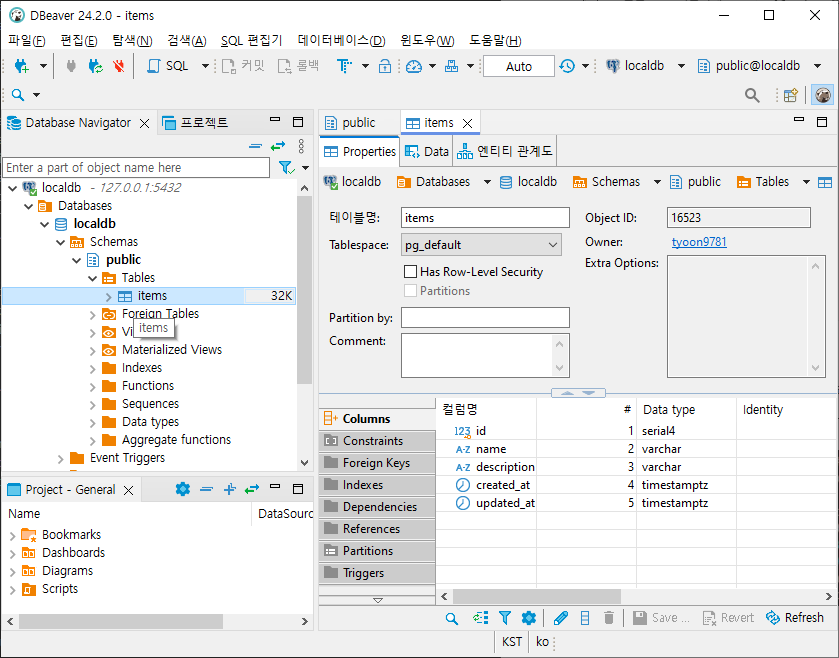This screenshot has height=658, width=839.
Task: Click the 테이블명 input field
Action: click(485, 218)
